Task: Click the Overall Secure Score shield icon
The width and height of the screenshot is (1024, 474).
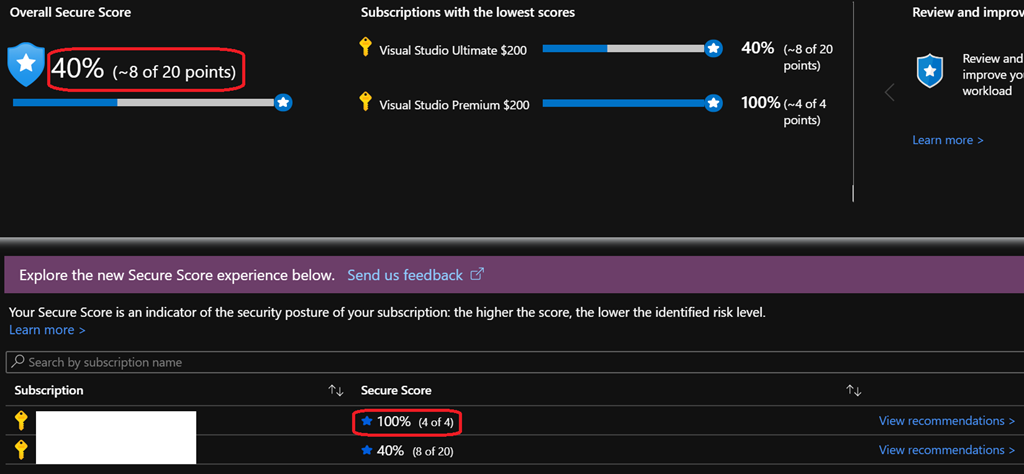Action: point(26,65)
